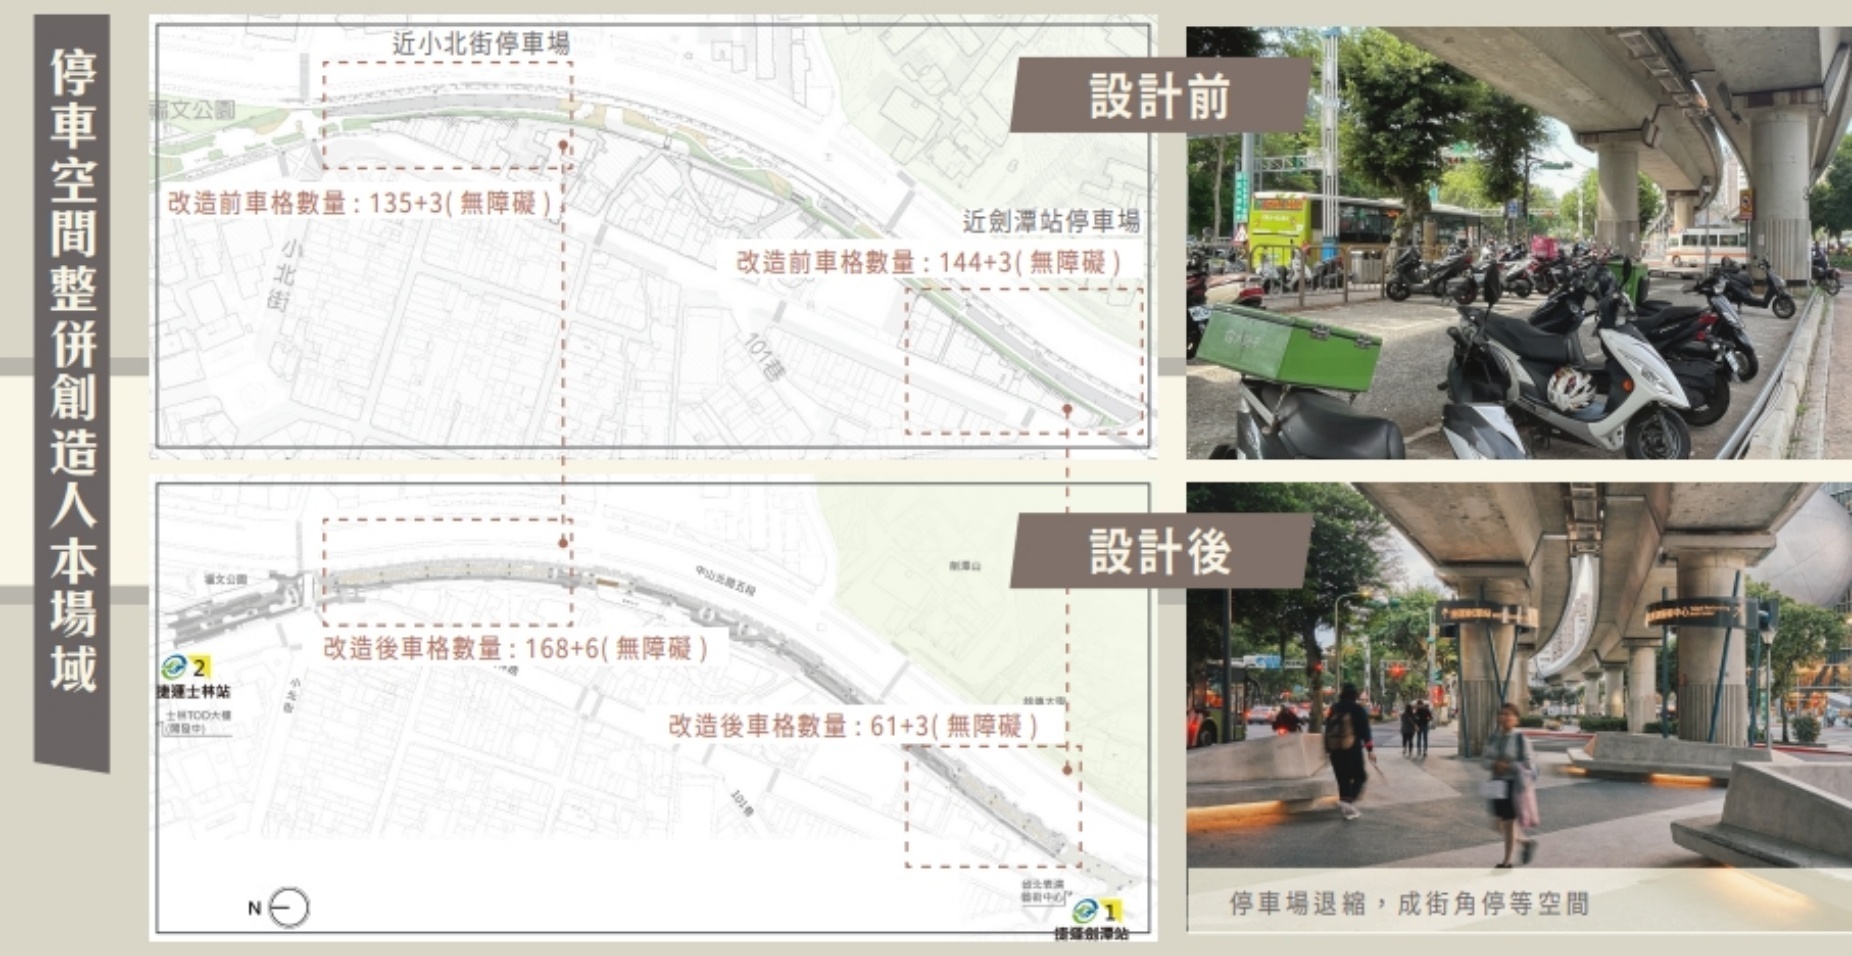Image resolution: width=1852 pixels, height=956 pixels.
Task: Click the yellow number 1 station badge
Action: 1110,911
